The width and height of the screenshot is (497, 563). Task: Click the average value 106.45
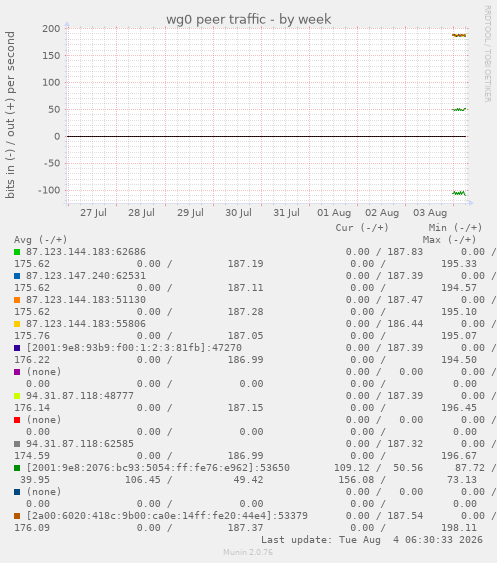click(143, 480)
